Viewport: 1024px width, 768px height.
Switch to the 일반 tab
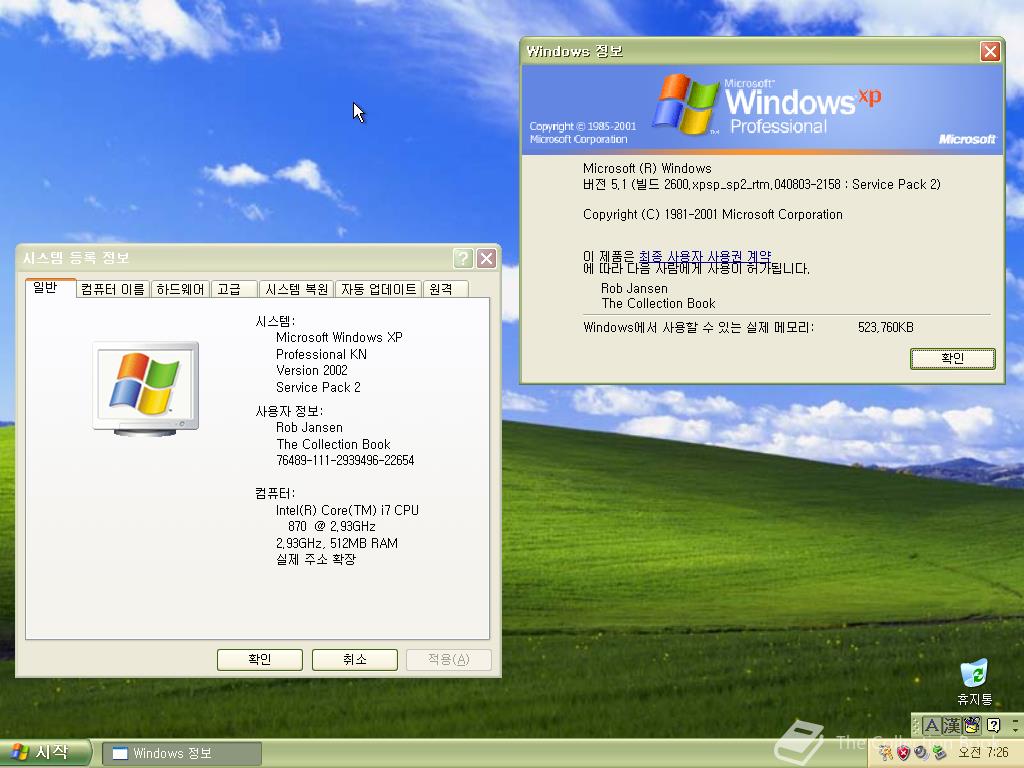50,288
